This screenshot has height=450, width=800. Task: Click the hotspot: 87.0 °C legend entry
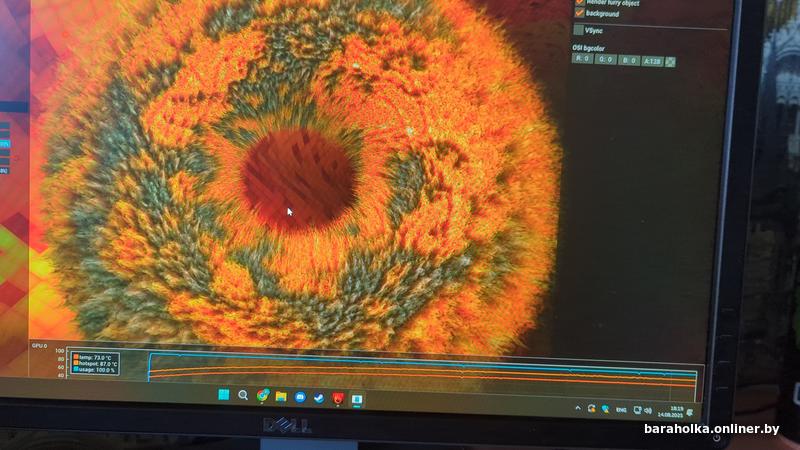click(x=95, y=364)
